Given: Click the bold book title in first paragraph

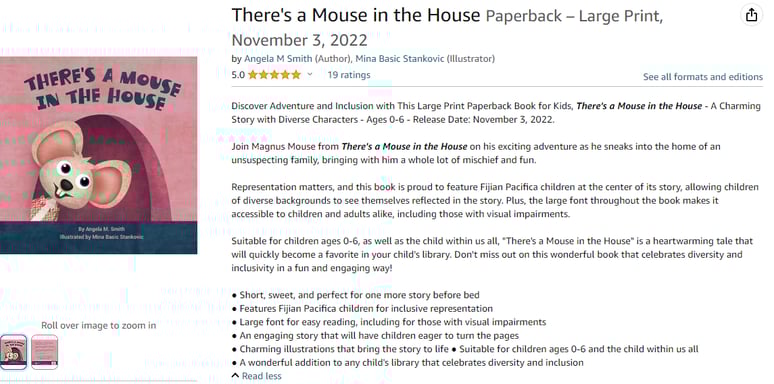Looking at the screenshot, I should click(639, 106).
